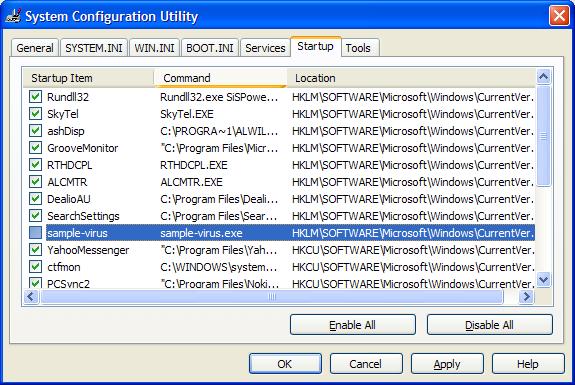
Task: Switch to the General tab
Action: click(x=35, y=48)
